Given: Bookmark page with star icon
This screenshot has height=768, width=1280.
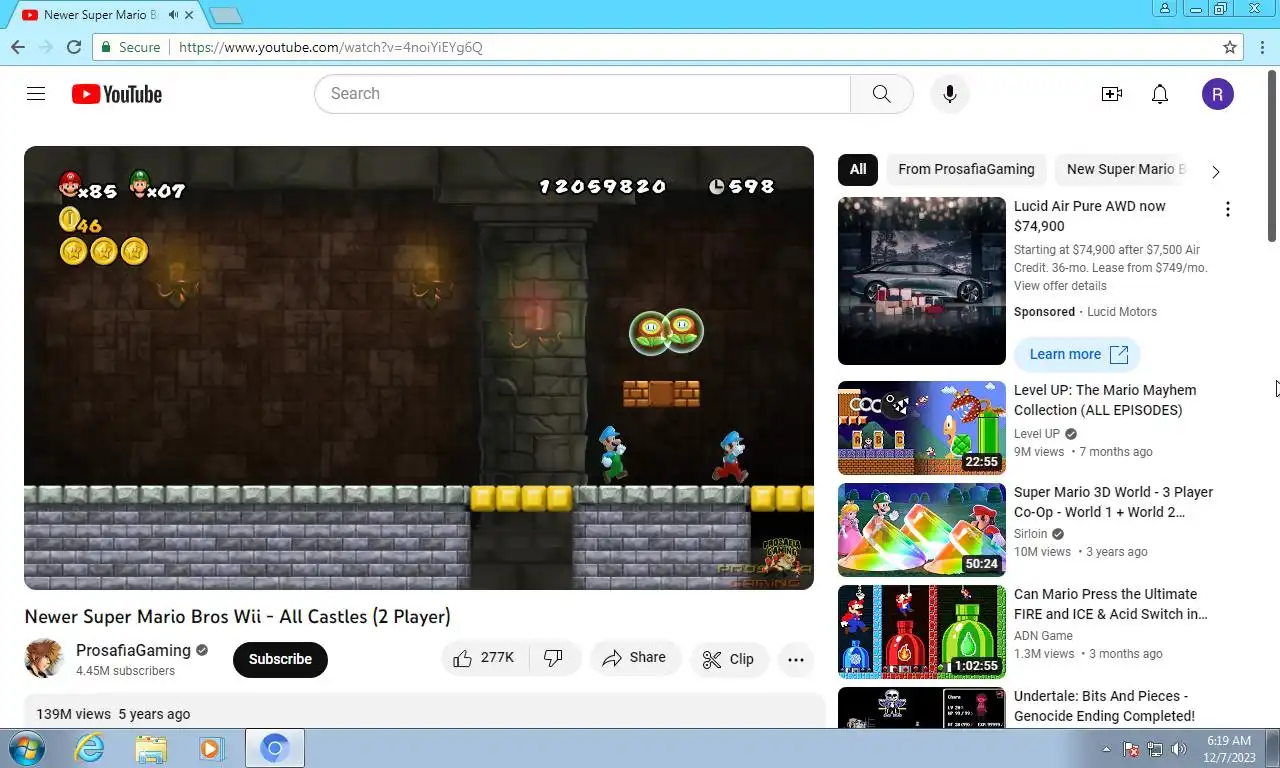Looking at the screenshot, I should point(1230,47).
